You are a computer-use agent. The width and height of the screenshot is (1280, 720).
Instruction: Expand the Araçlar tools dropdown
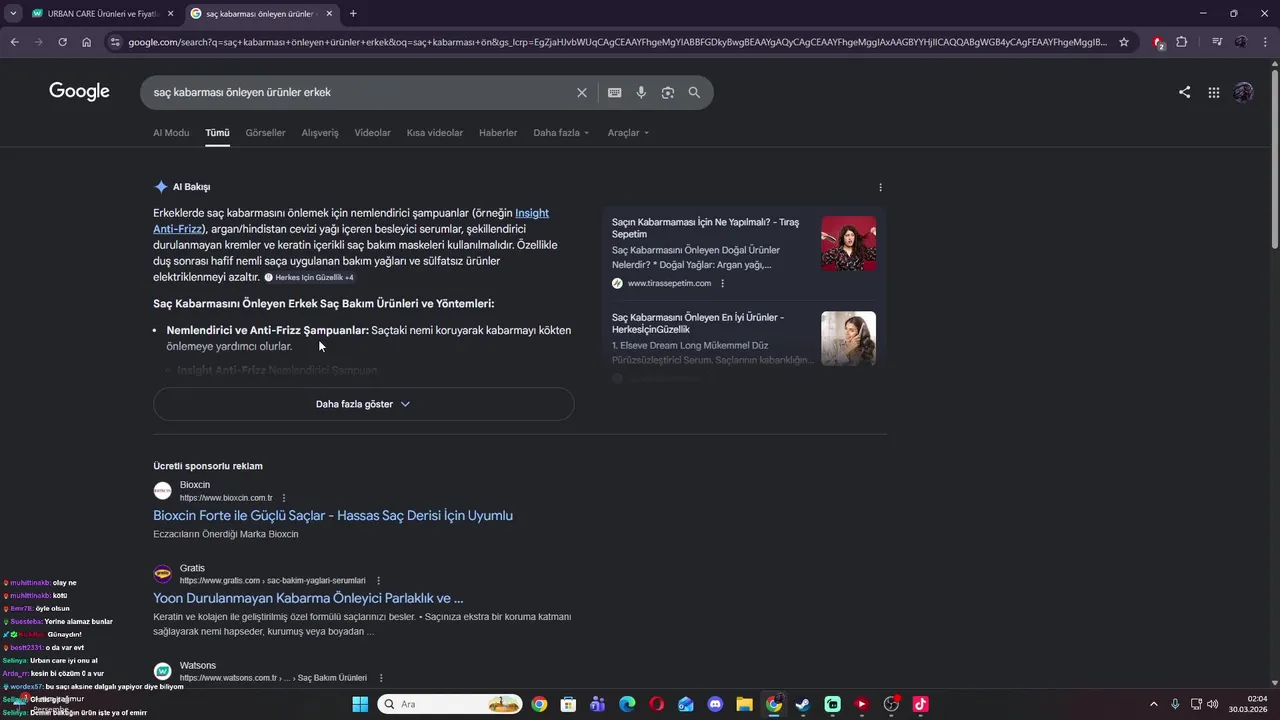coord(628,133)
